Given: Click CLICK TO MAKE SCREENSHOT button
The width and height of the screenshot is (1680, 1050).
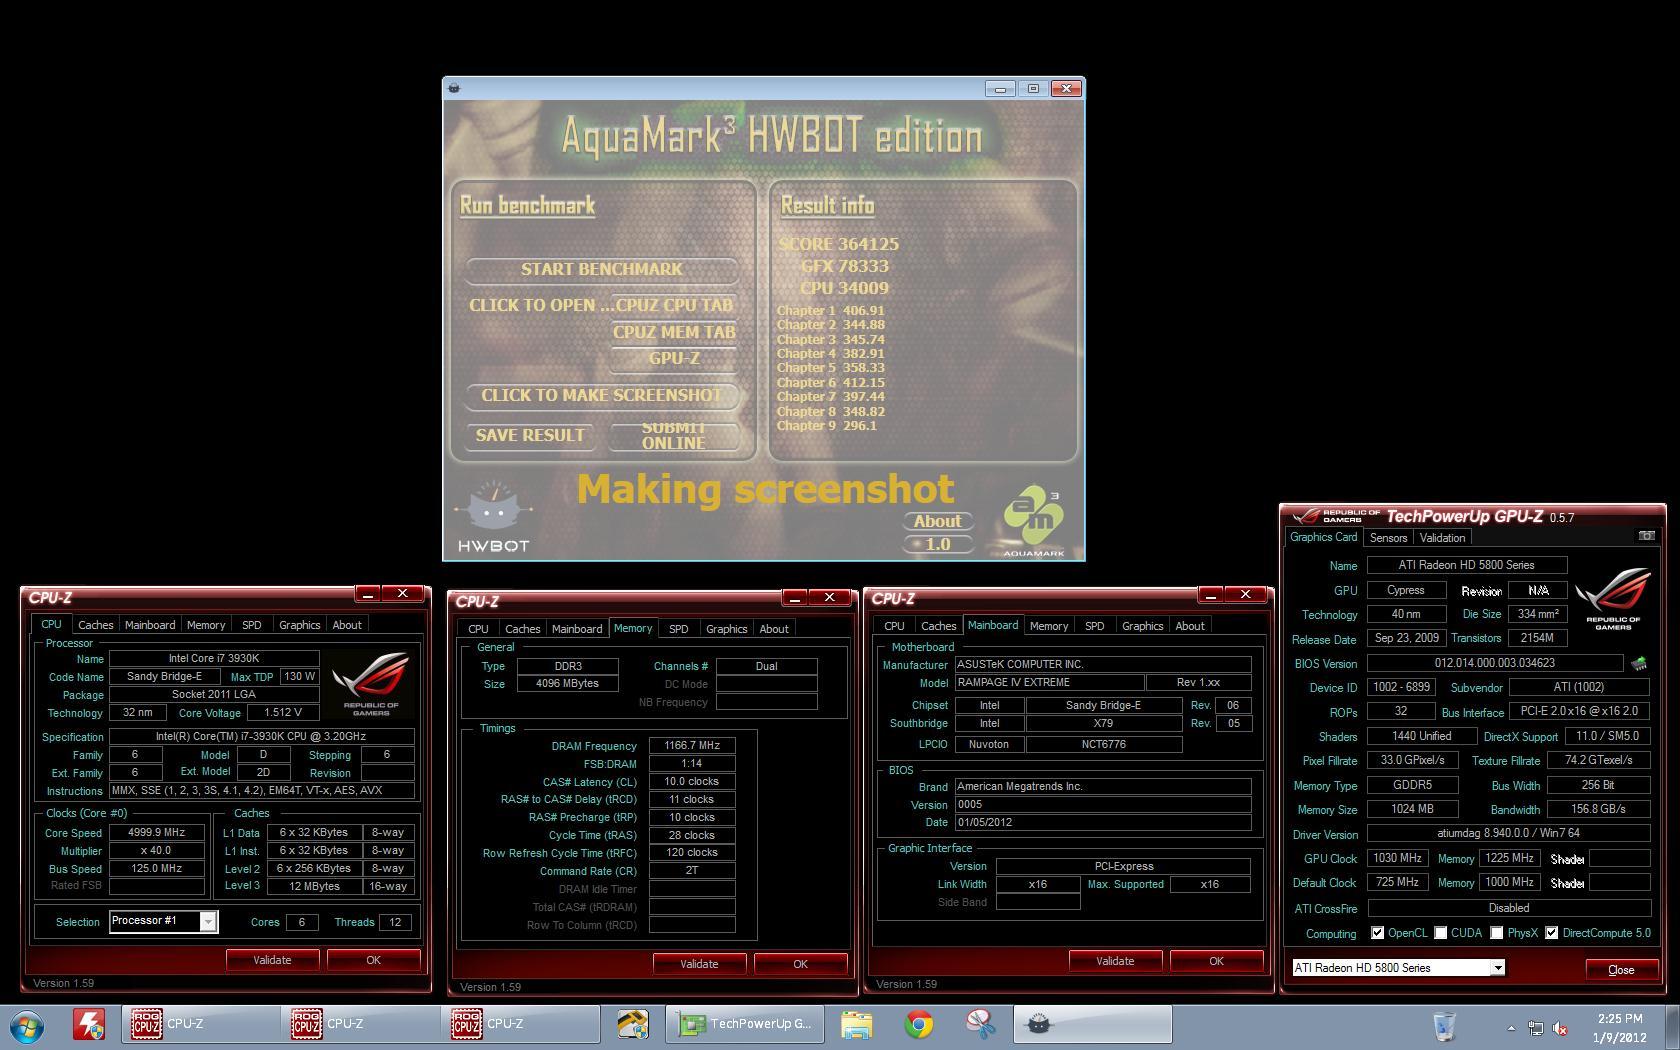Looking at the screenshot, I should click(602, 395).
